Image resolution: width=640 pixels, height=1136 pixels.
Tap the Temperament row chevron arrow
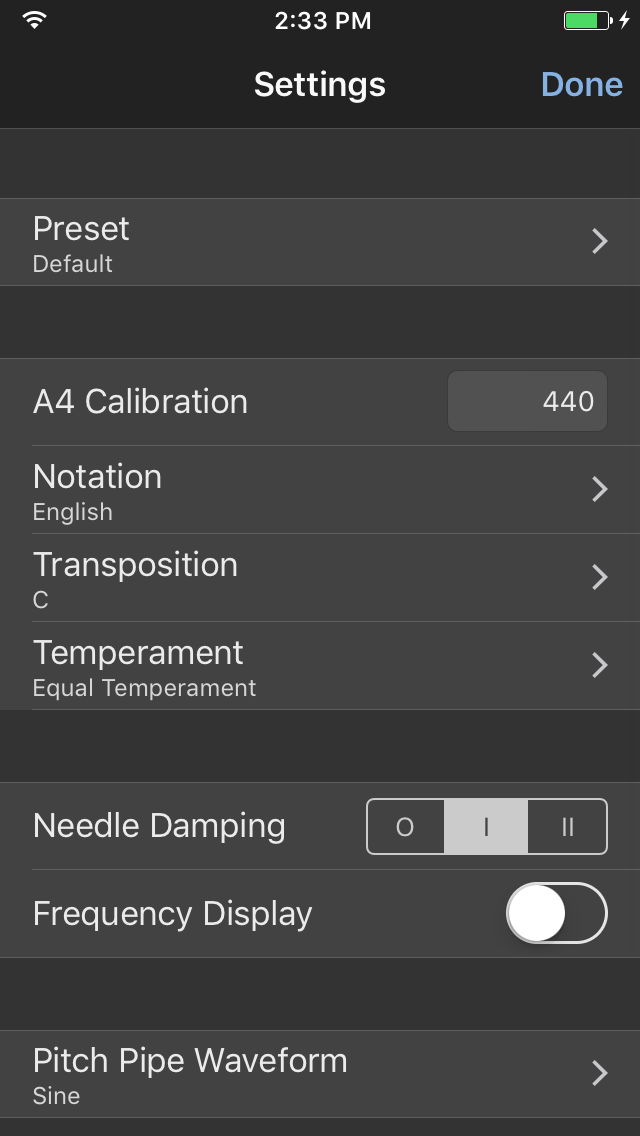pyautogui.click(x=600, y=665)
